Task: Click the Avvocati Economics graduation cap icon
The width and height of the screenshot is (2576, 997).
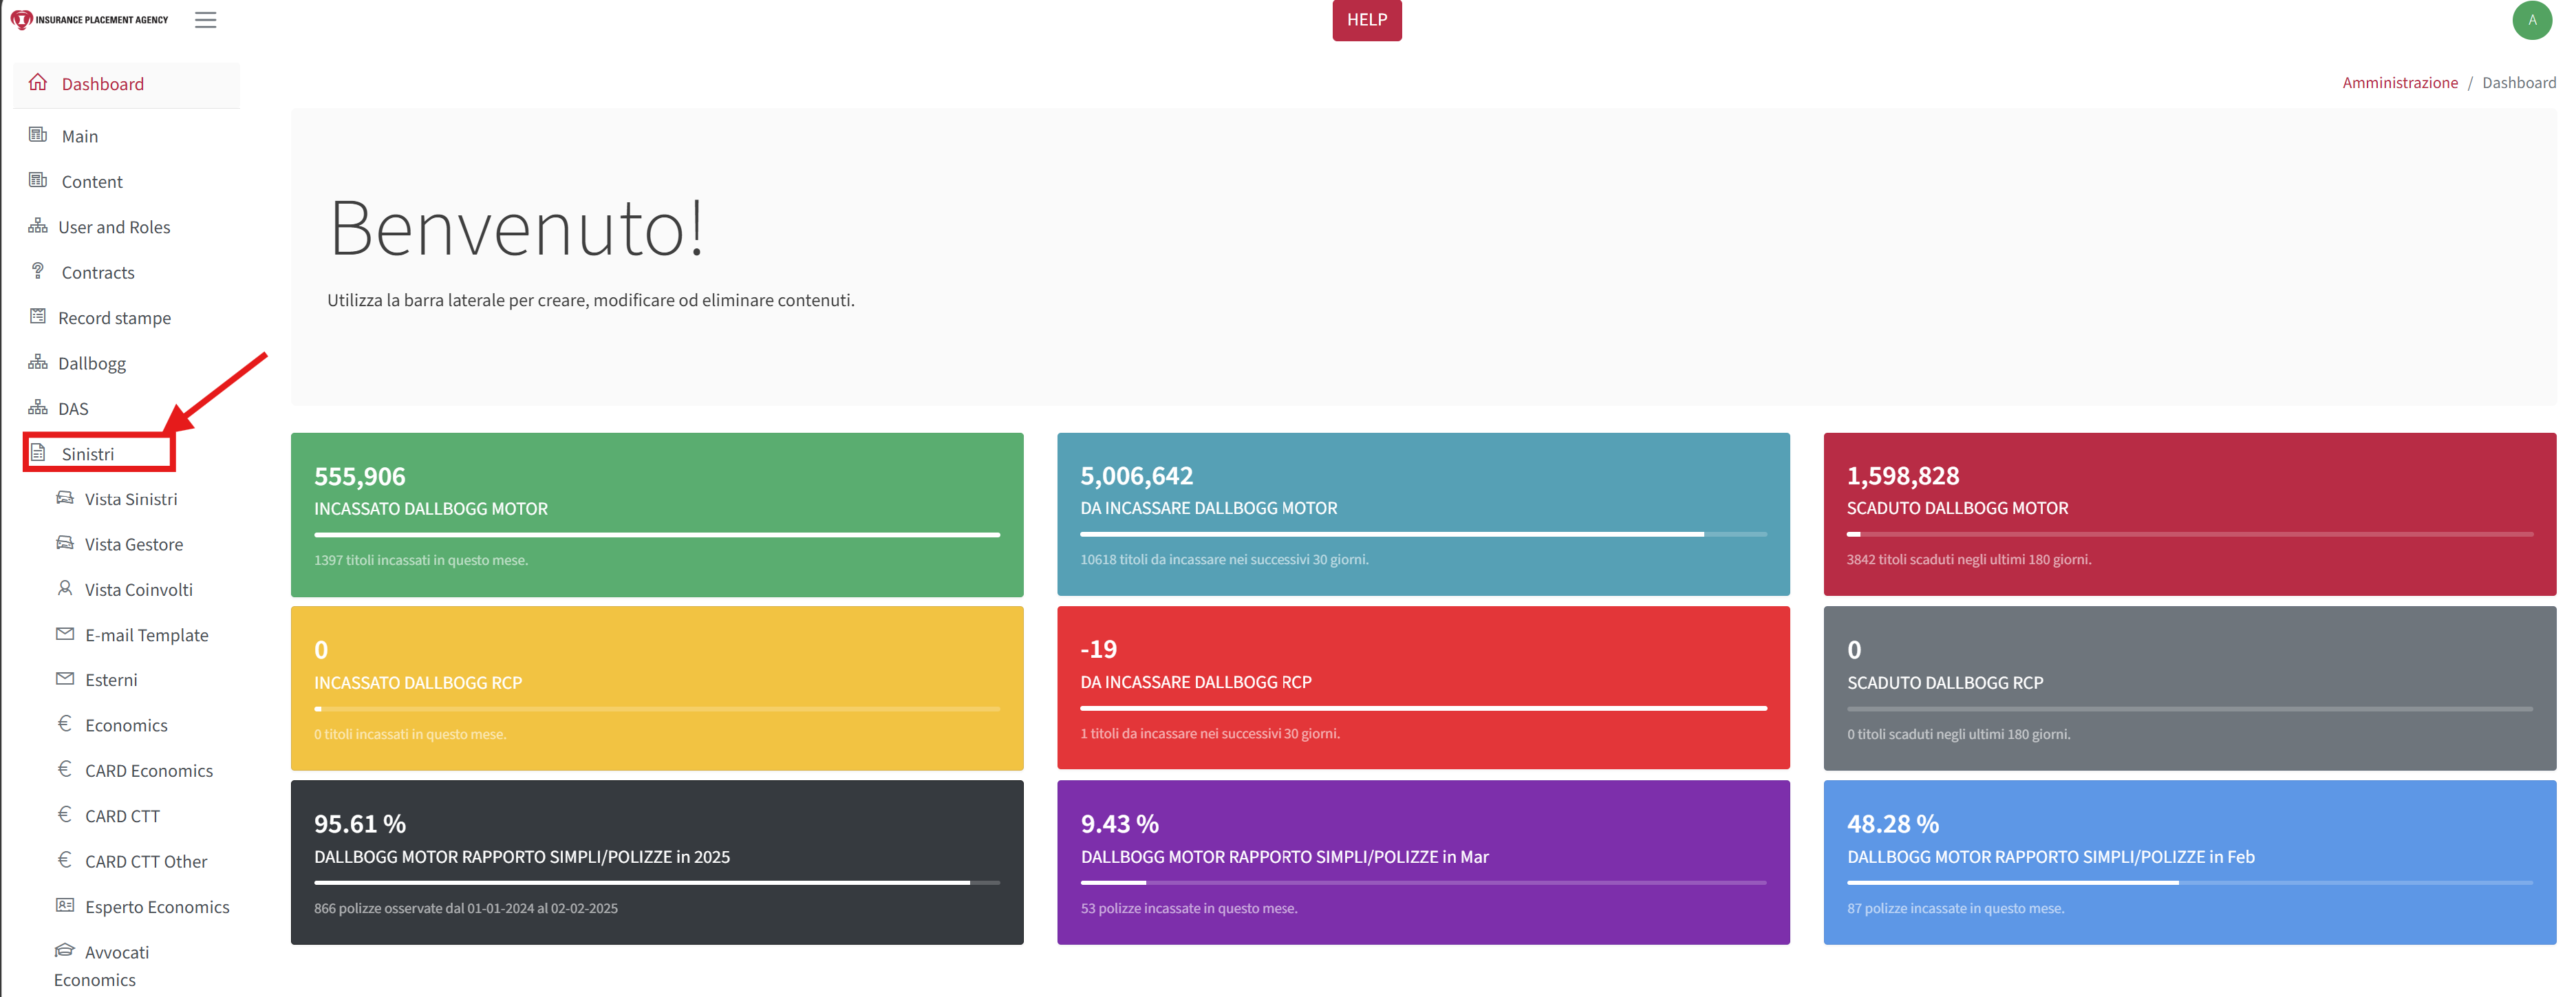Action: (x=65, y=951)
